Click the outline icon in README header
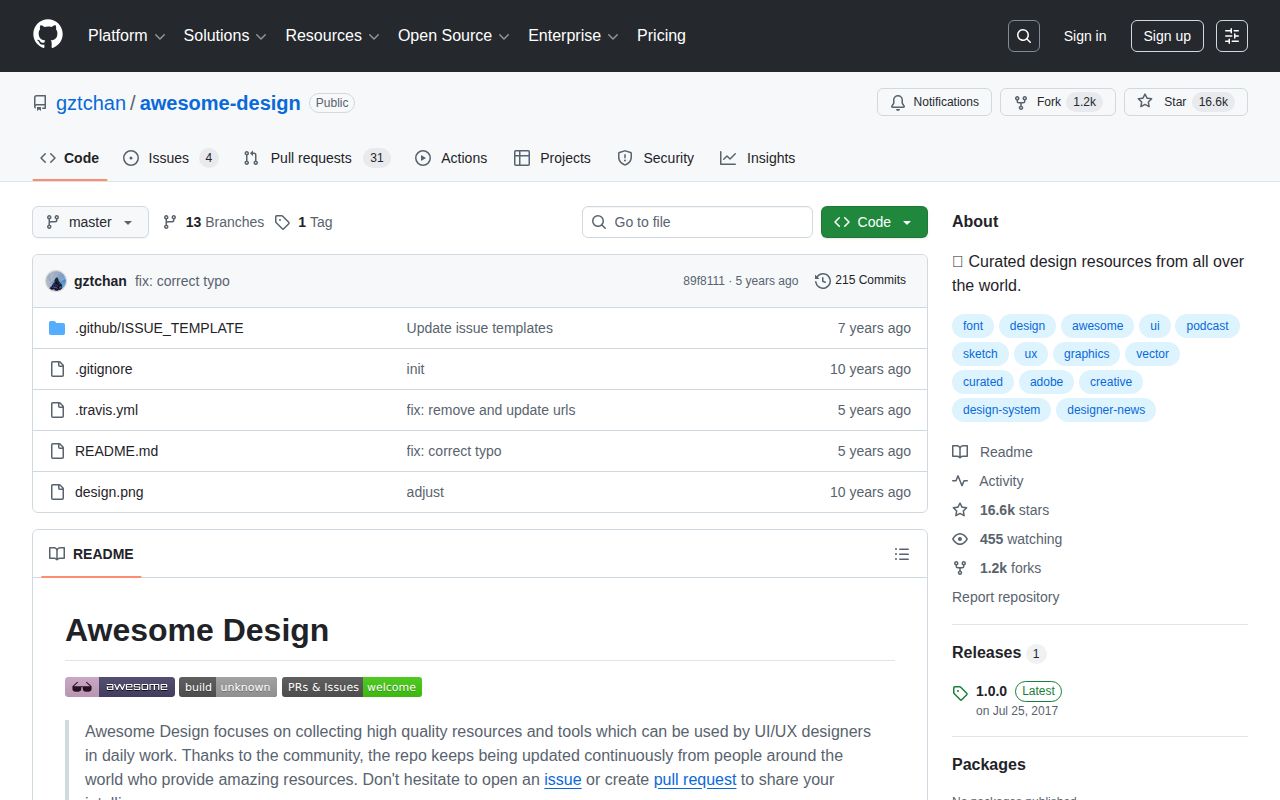This screenshot has width=1280, height=800. 902,554
